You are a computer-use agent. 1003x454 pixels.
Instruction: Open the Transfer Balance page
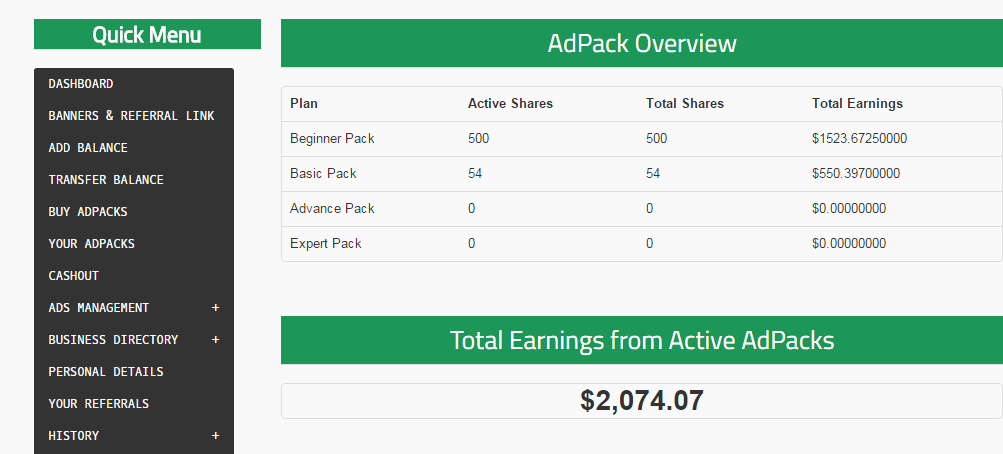click(x=106, y=180)
